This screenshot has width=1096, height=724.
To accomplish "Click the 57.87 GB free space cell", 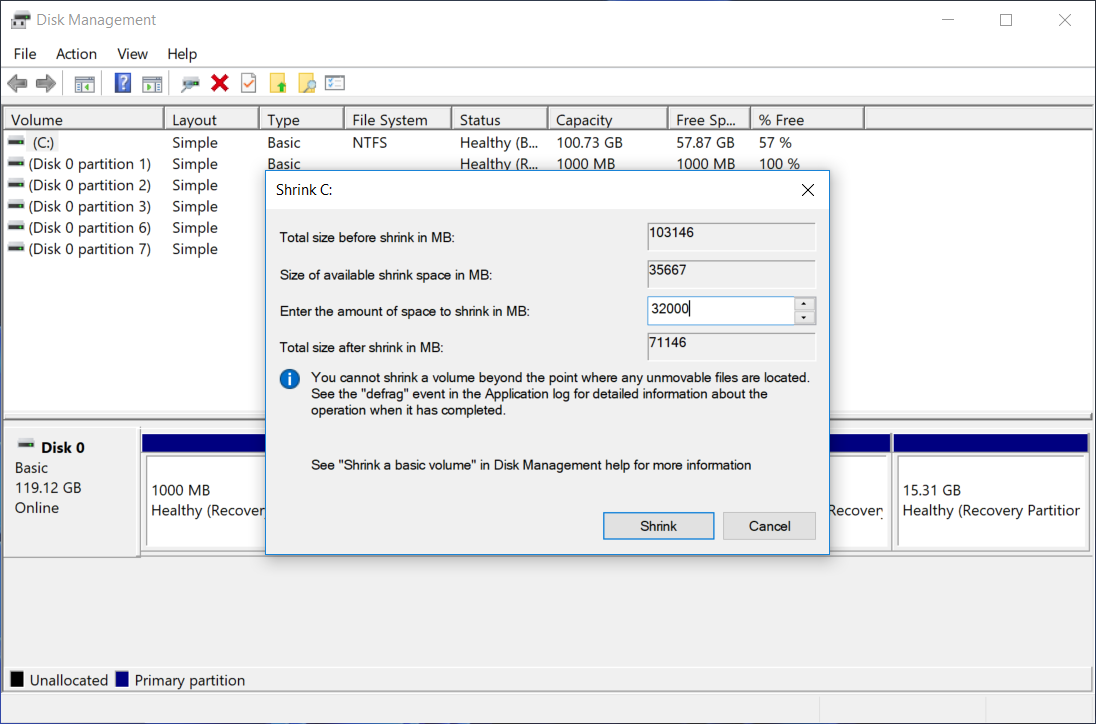I will (705, 143).
